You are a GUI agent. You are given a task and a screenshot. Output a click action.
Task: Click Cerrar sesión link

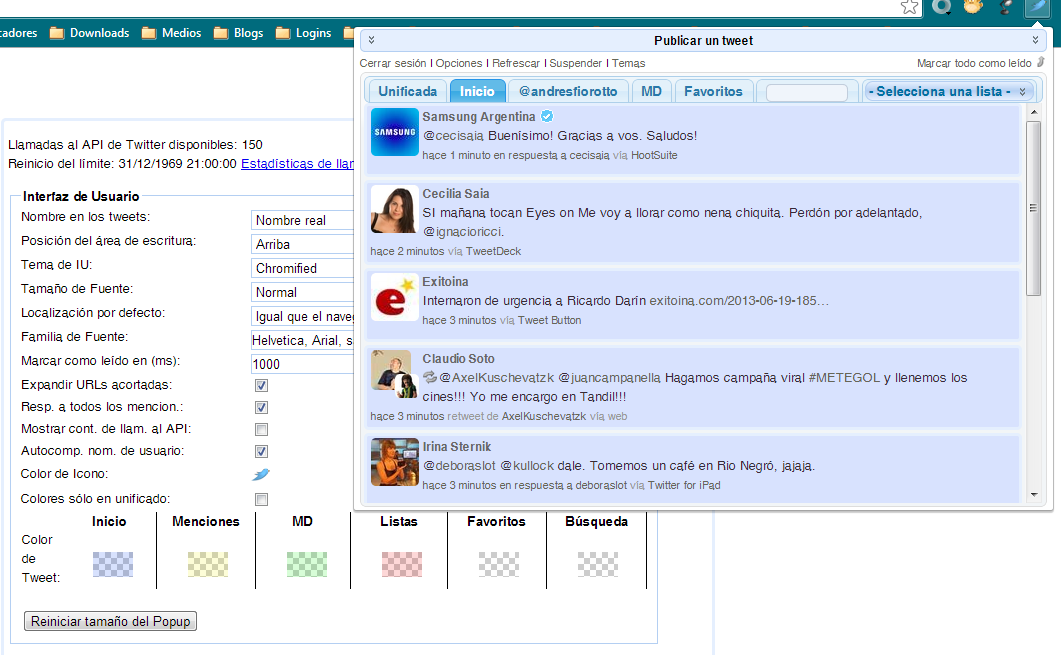coord(392,63)
